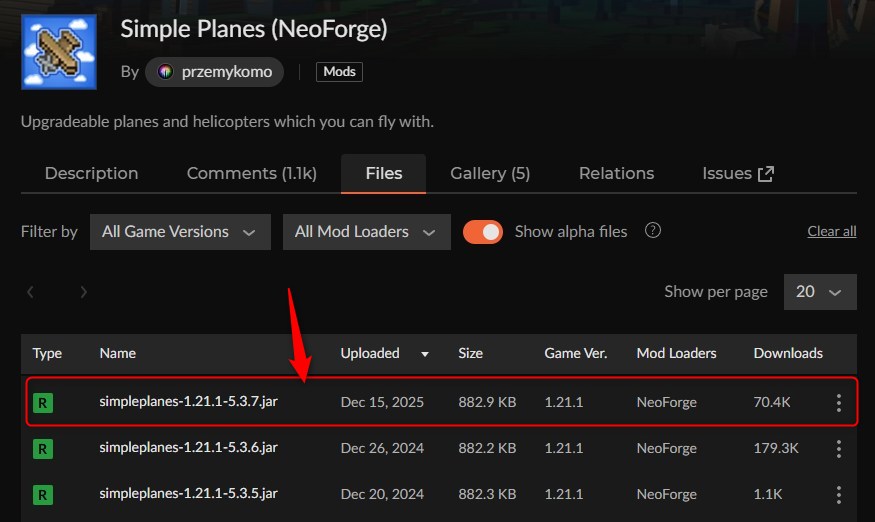The height and width of the screenshot is (522, 875).
Task: Click the alpha files help question icon
Action: pos(653,231)
